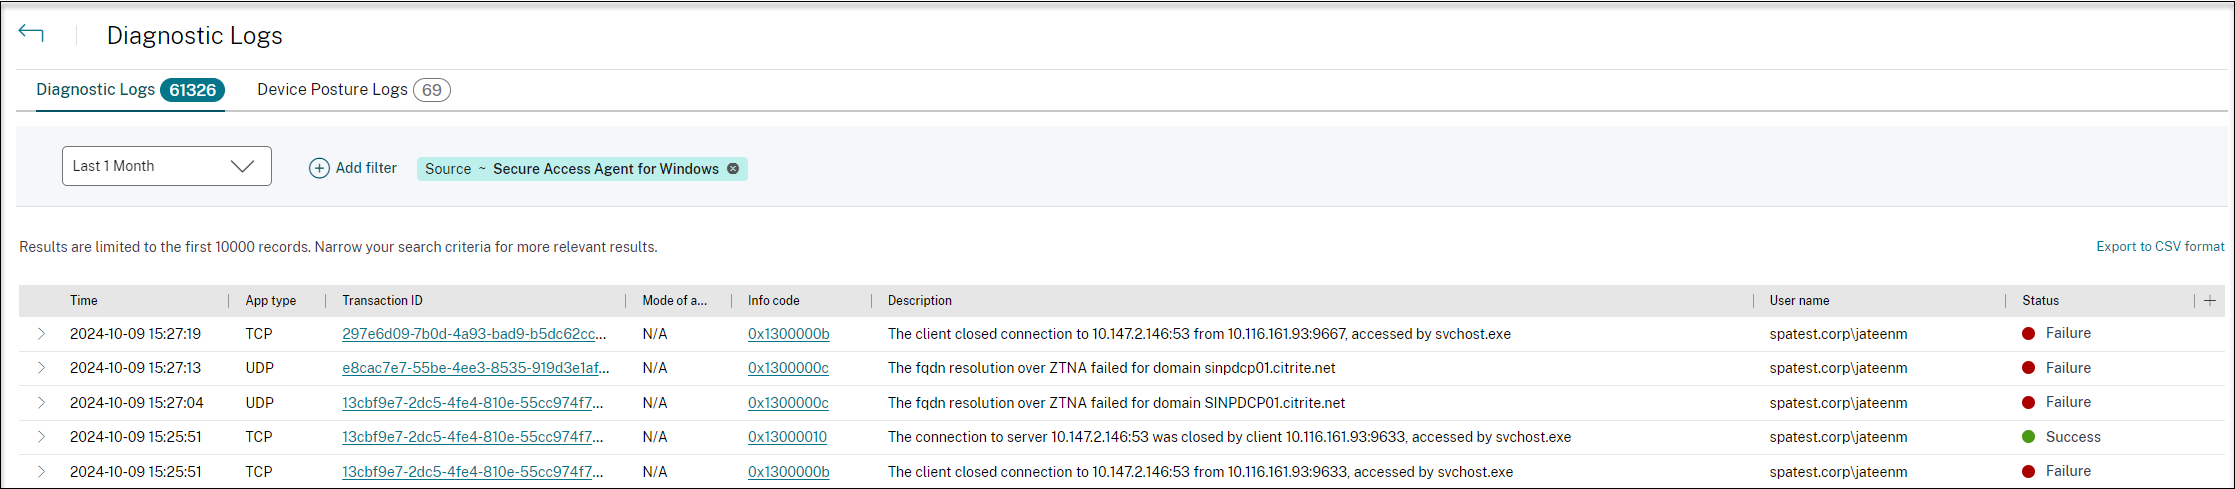Click the Status column header
2235x489 pixels.
pos(2040,300)
